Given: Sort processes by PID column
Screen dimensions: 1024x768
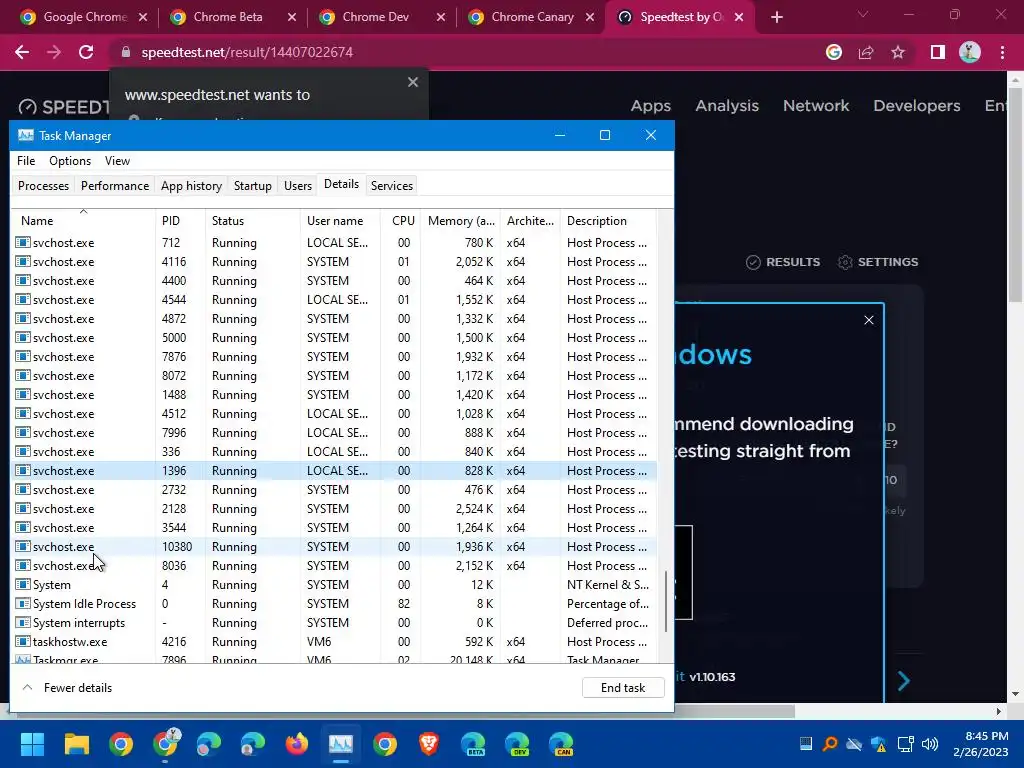Looking at the screenshot, I should [x=180, y=221].
